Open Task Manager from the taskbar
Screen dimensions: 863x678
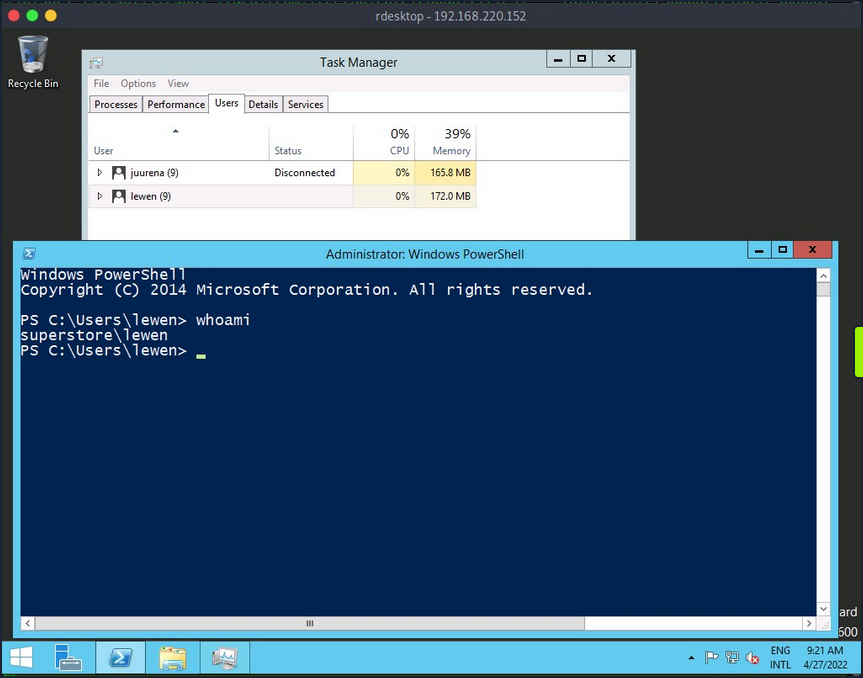[224, 657]
